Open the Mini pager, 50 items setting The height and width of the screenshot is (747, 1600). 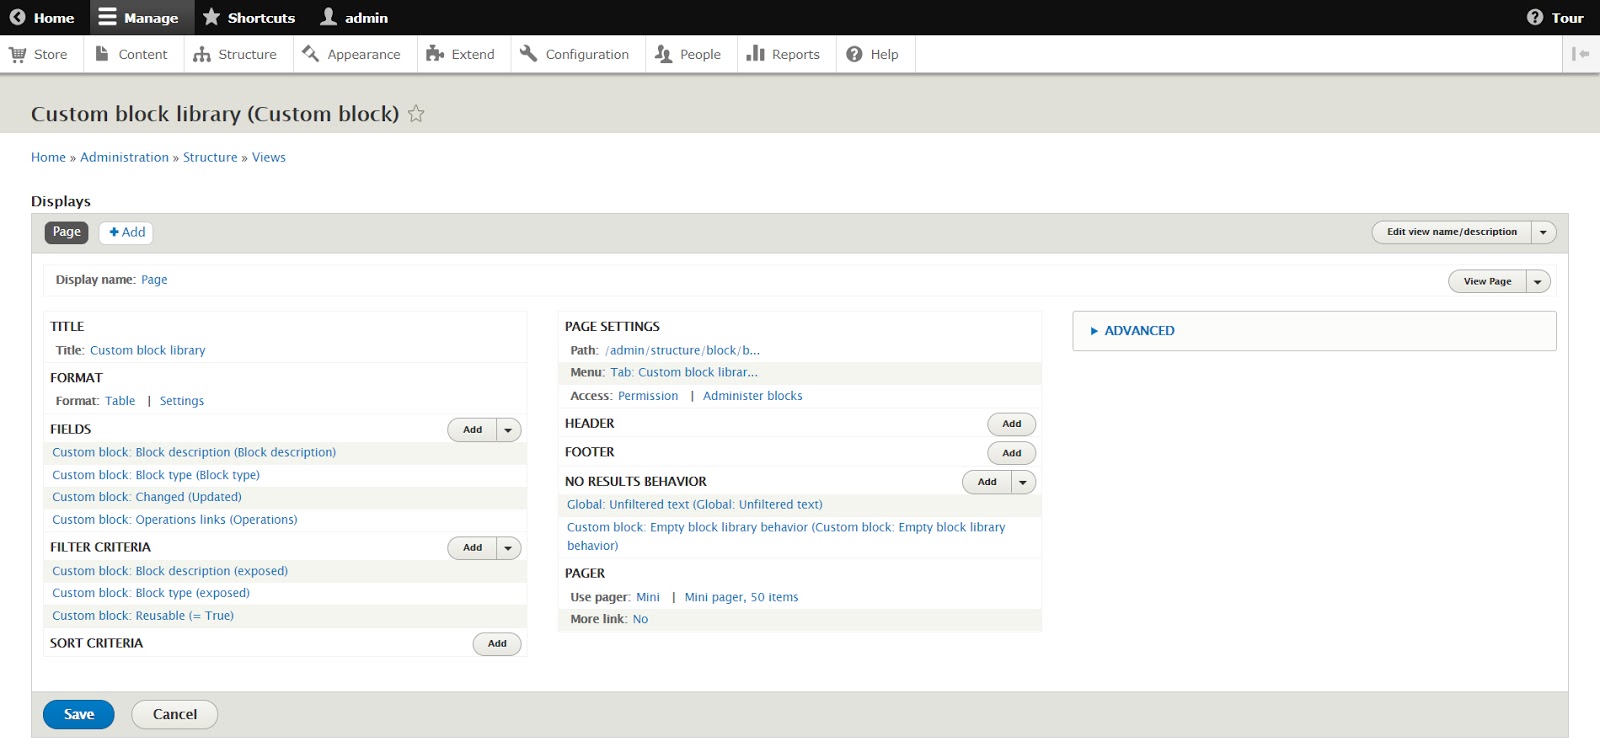[741, 597]
